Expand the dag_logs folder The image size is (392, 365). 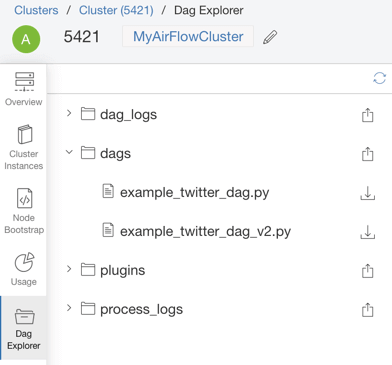click(x=69, y=113)
